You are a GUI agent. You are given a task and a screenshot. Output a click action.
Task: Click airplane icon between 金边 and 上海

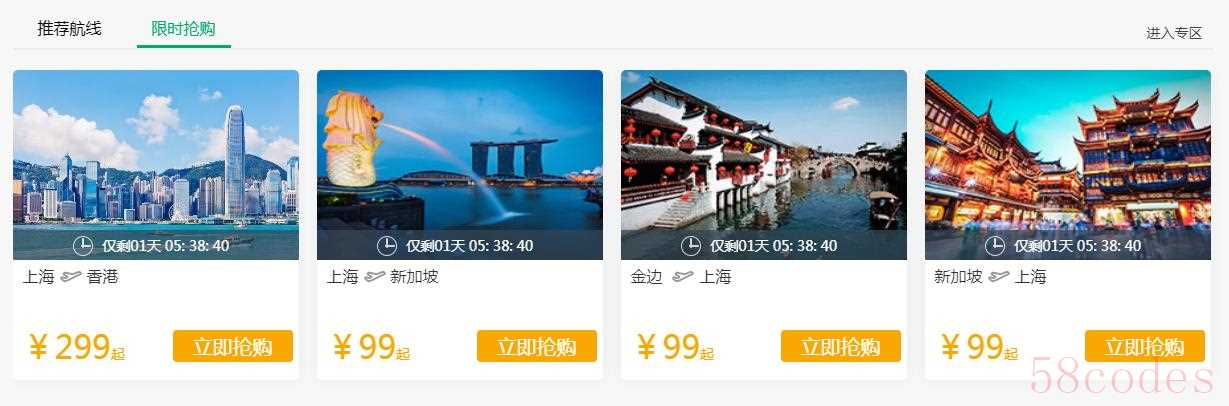683,277
